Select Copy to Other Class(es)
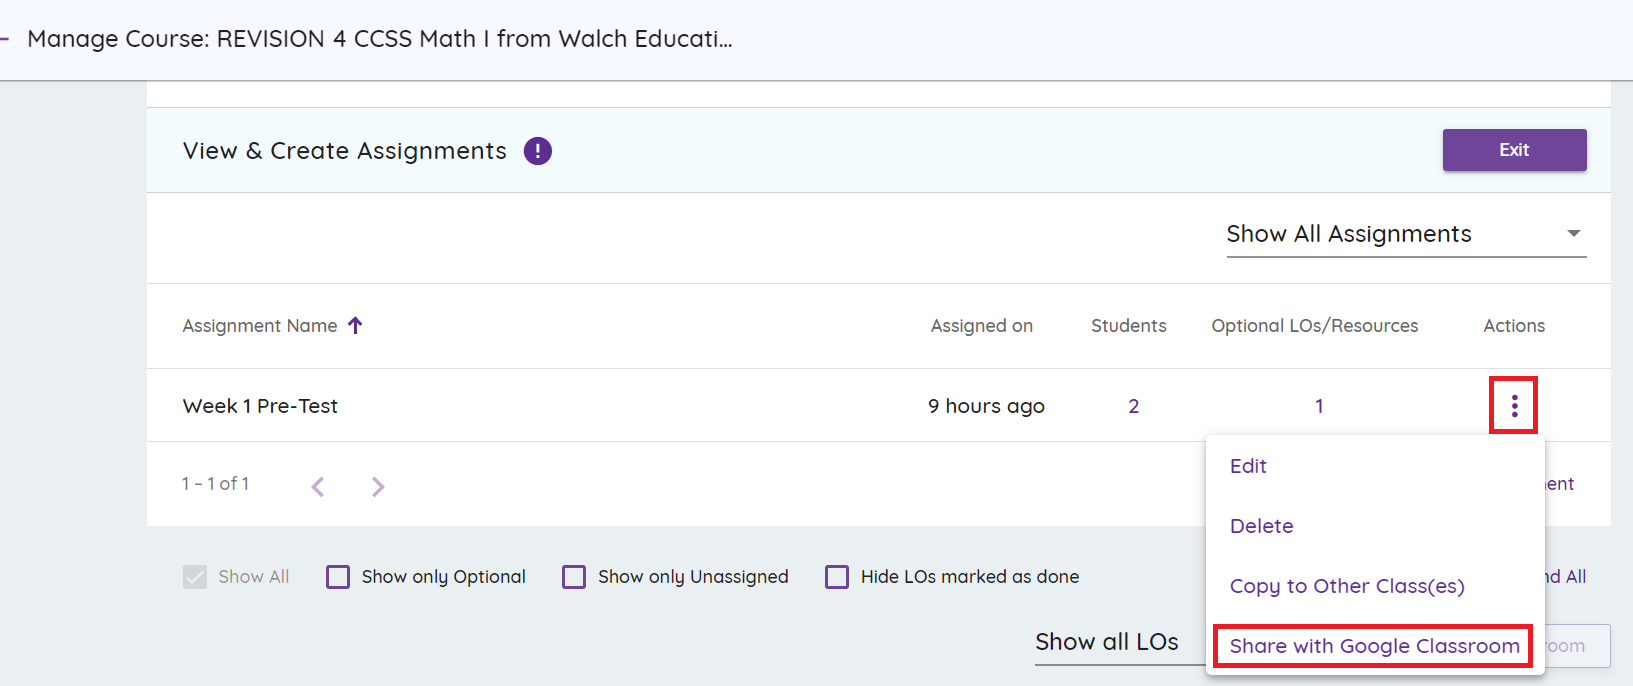The width and height of the screenshot is (1633, 686). click(1346, 586)
